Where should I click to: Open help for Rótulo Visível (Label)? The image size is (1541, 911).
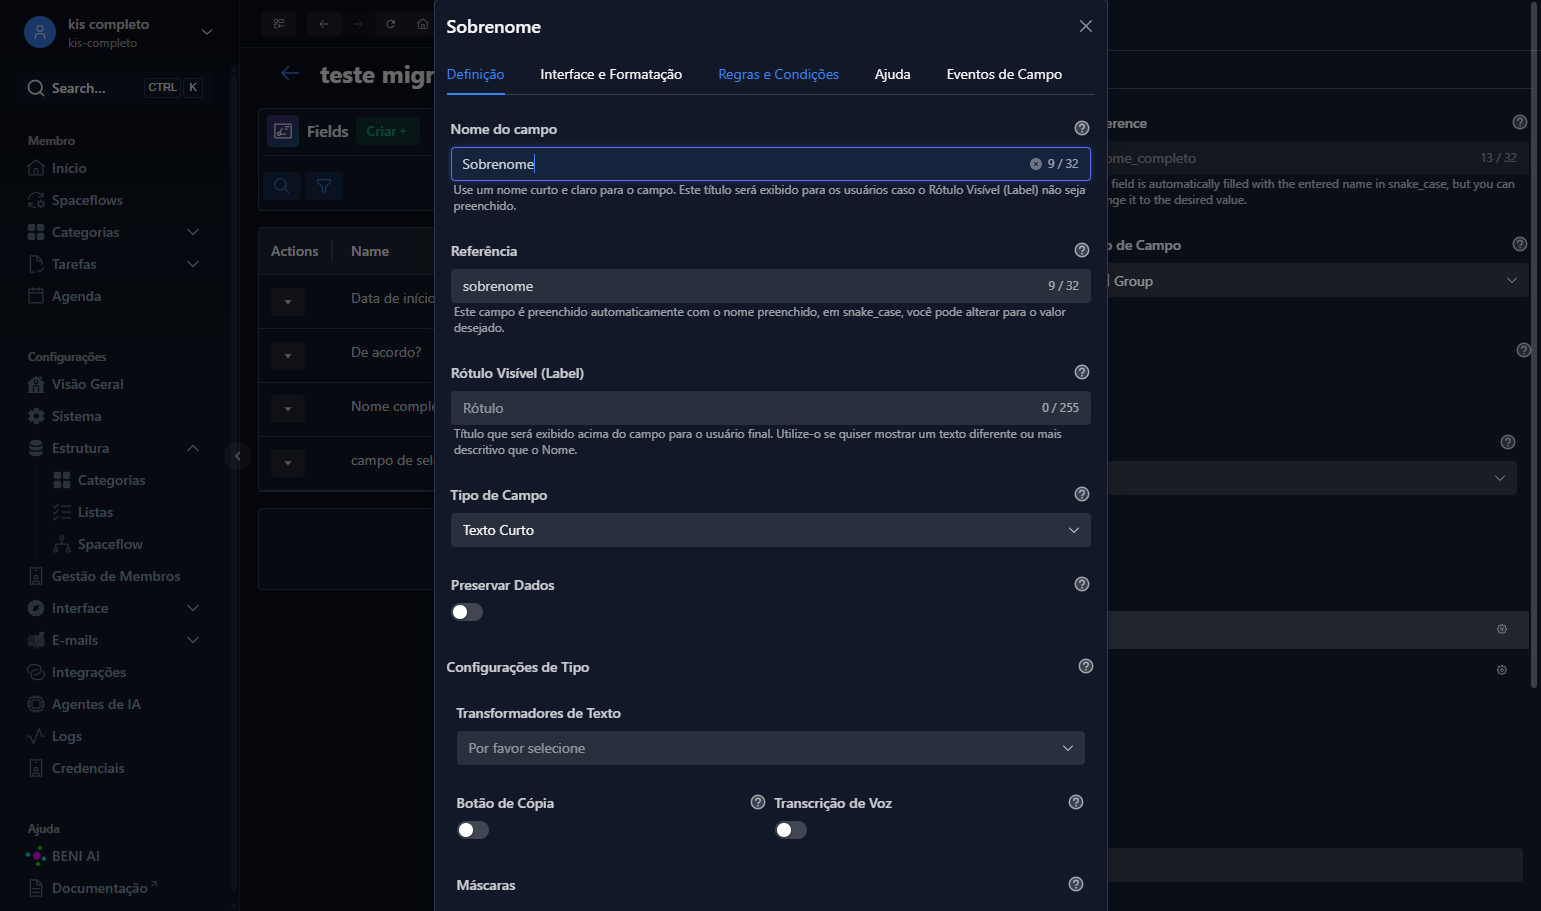(x=1081, y=372)
